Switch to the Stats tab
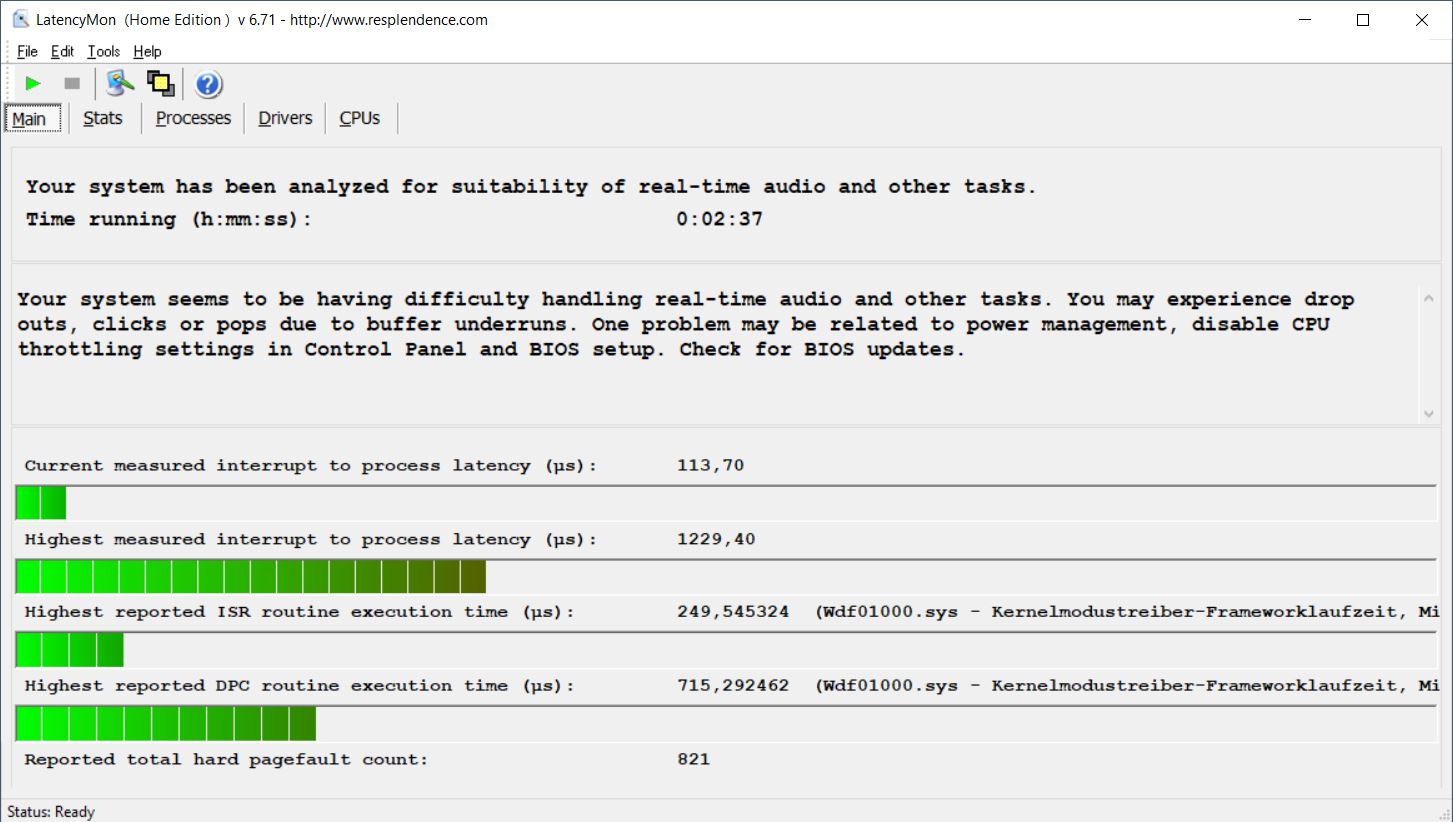 point(103,118)
